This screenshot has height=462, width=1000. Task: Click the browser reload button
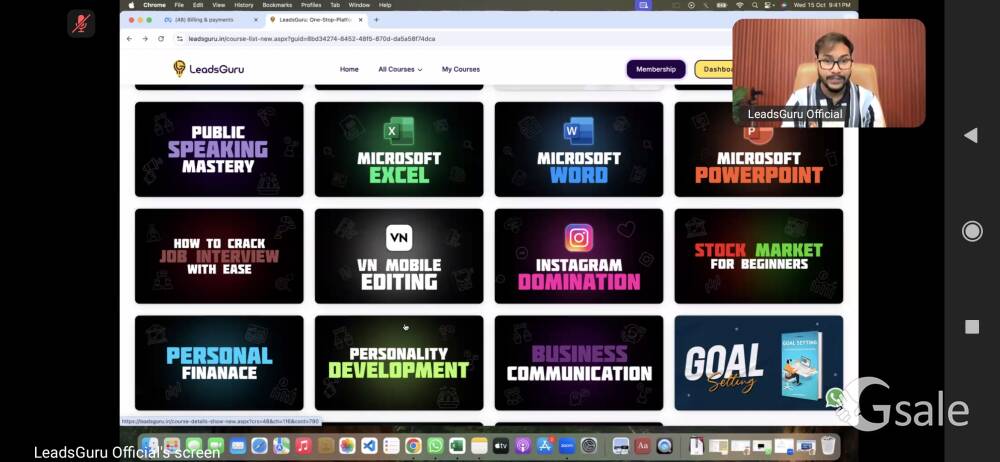pos(162,39)
